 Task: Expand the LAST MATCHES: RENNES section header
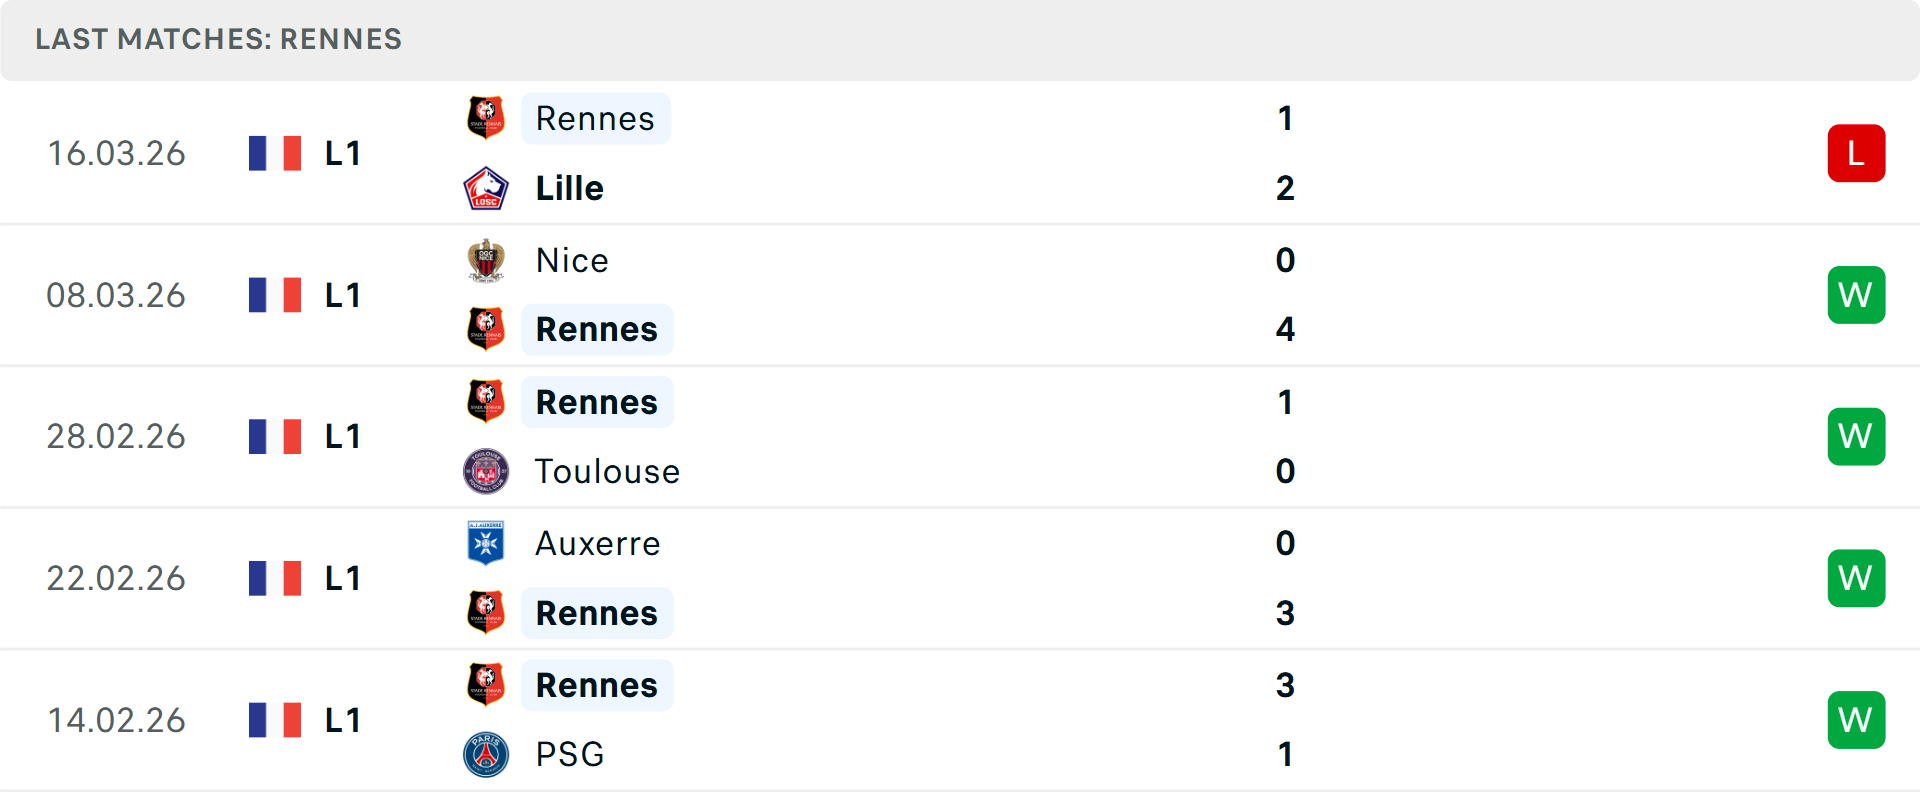pos(218,40)
